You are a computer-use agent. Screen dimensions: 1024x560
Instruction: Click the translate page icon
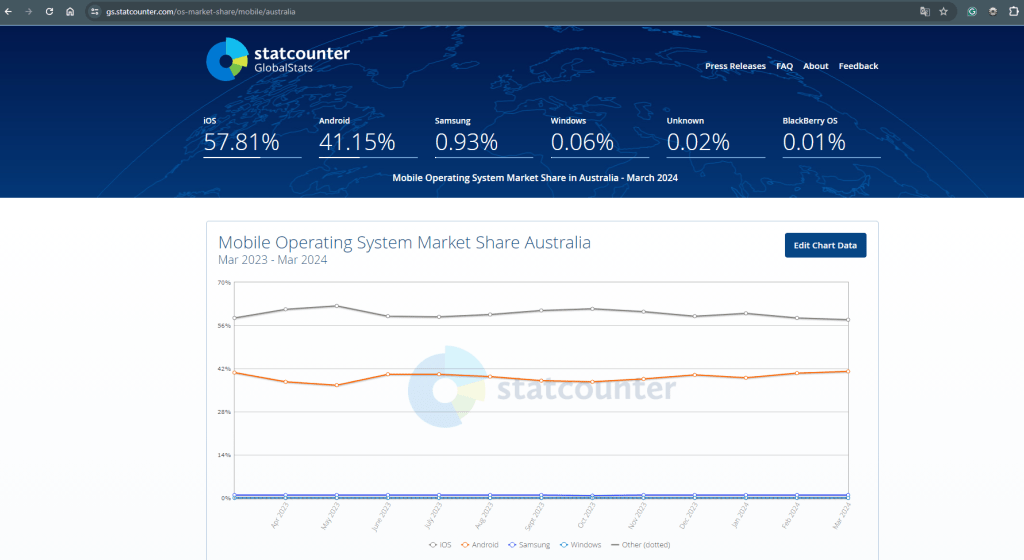click(x=925, y=11)
